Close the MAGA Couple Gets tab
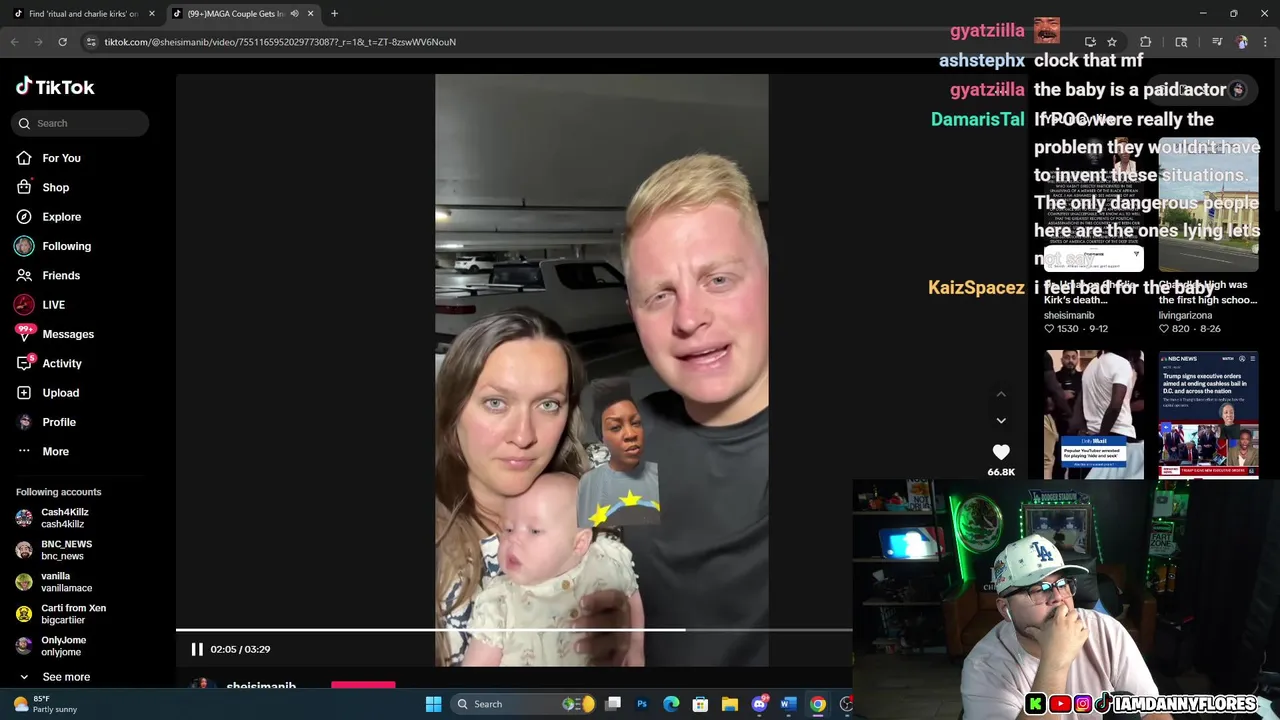 click(310, 14)
